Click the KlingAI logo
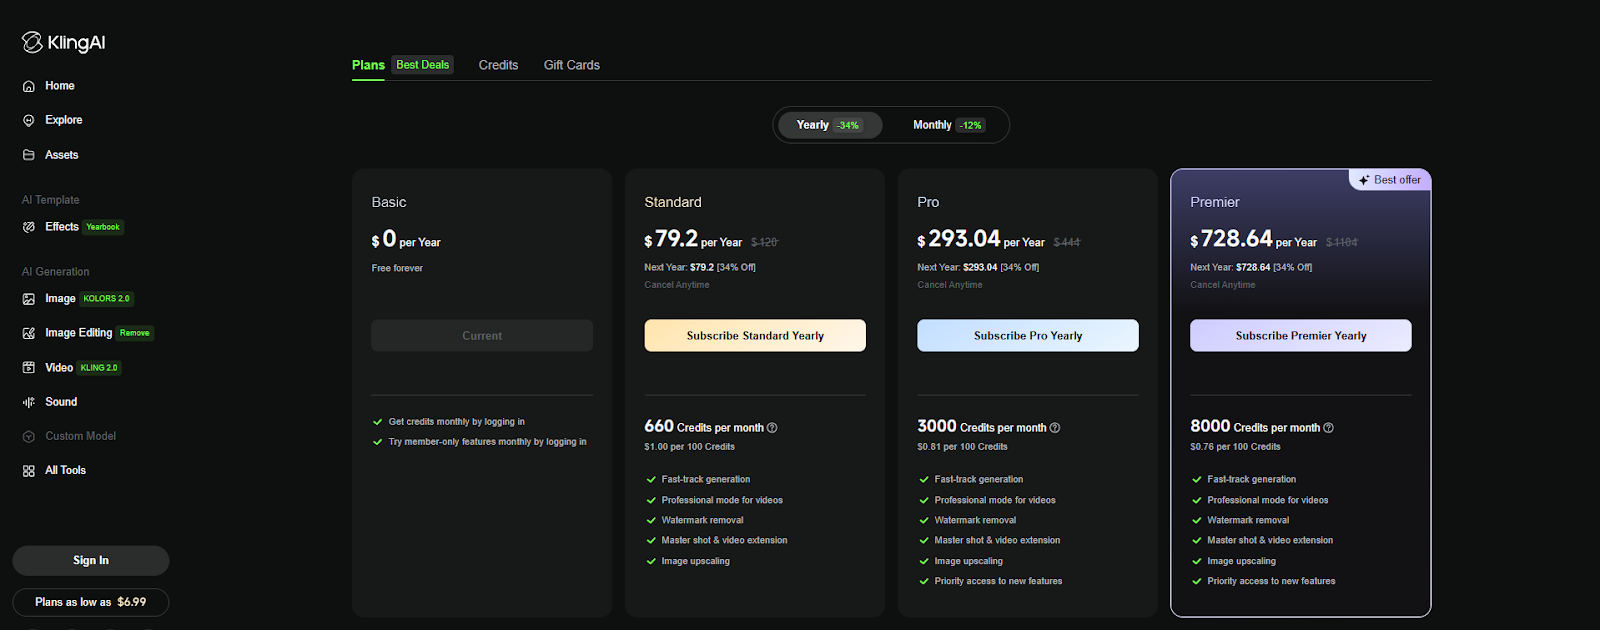The height and width of the screenshot is (630, 1600). point(63,42)
